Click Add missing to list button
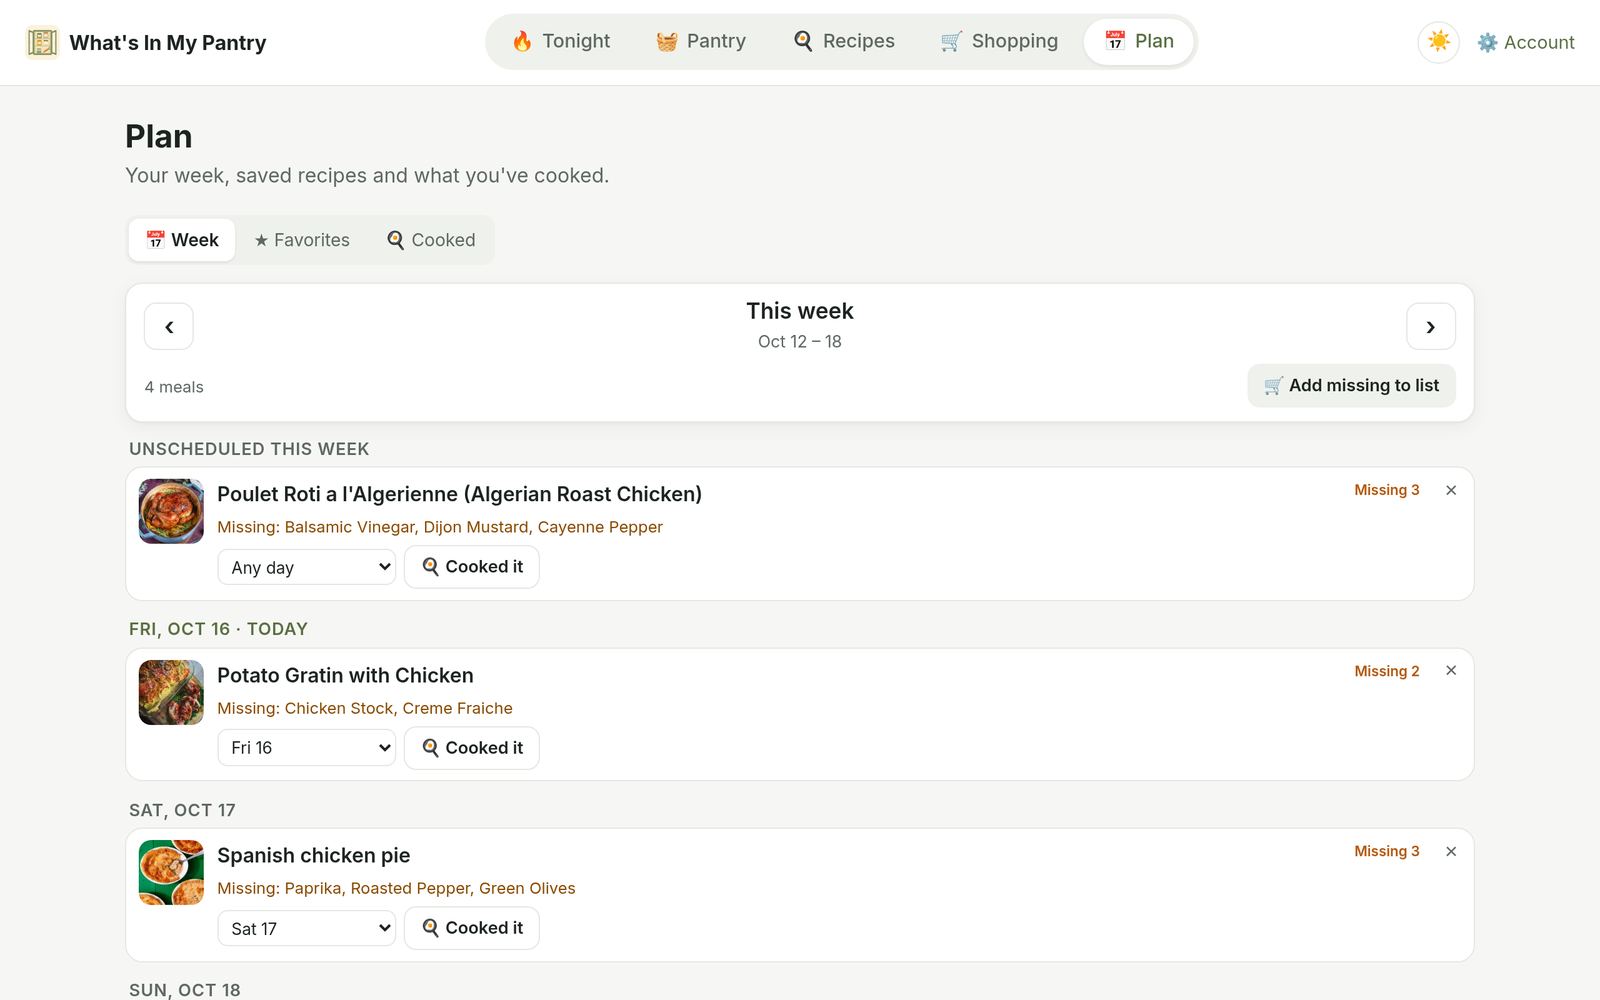This screenshot has width=1600, height=1000. [1351, 386]
